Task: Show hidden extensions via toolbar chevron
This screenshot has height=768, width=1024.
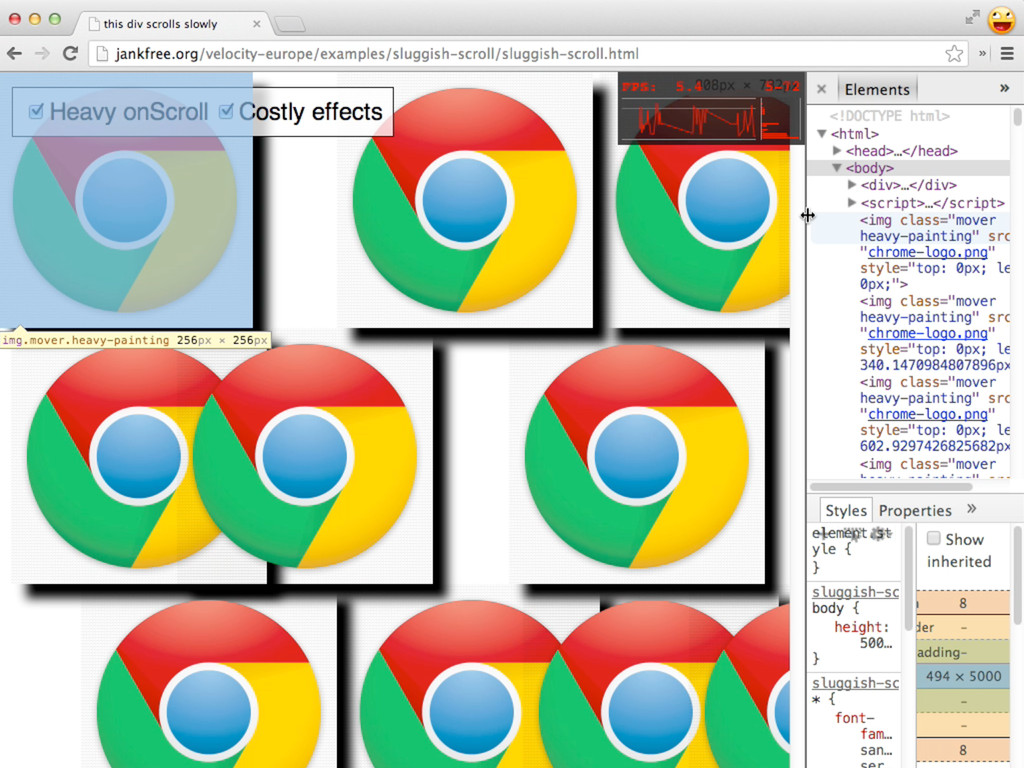Action: coord(983,54)
